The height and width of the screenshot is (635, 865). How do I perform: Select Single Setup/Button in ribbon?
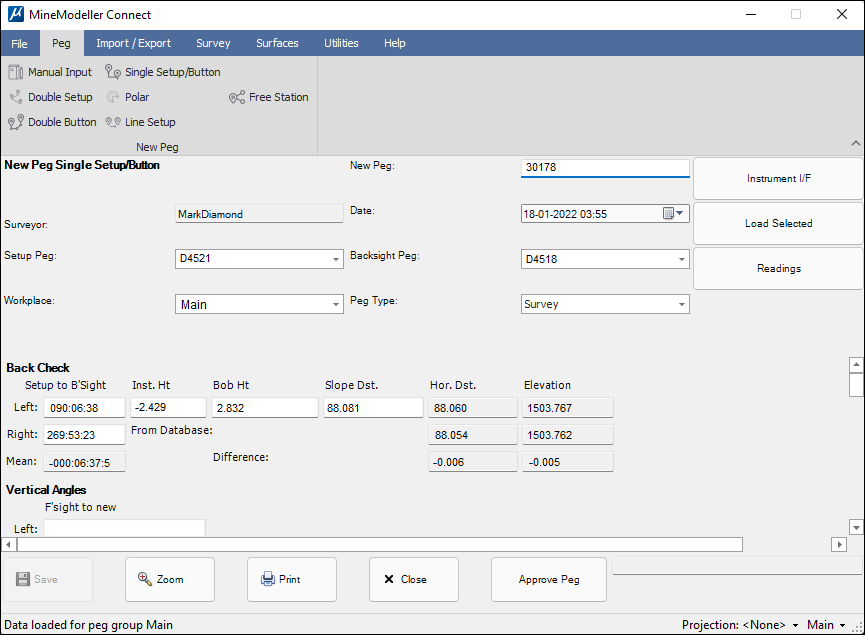[x=163, y=72]
